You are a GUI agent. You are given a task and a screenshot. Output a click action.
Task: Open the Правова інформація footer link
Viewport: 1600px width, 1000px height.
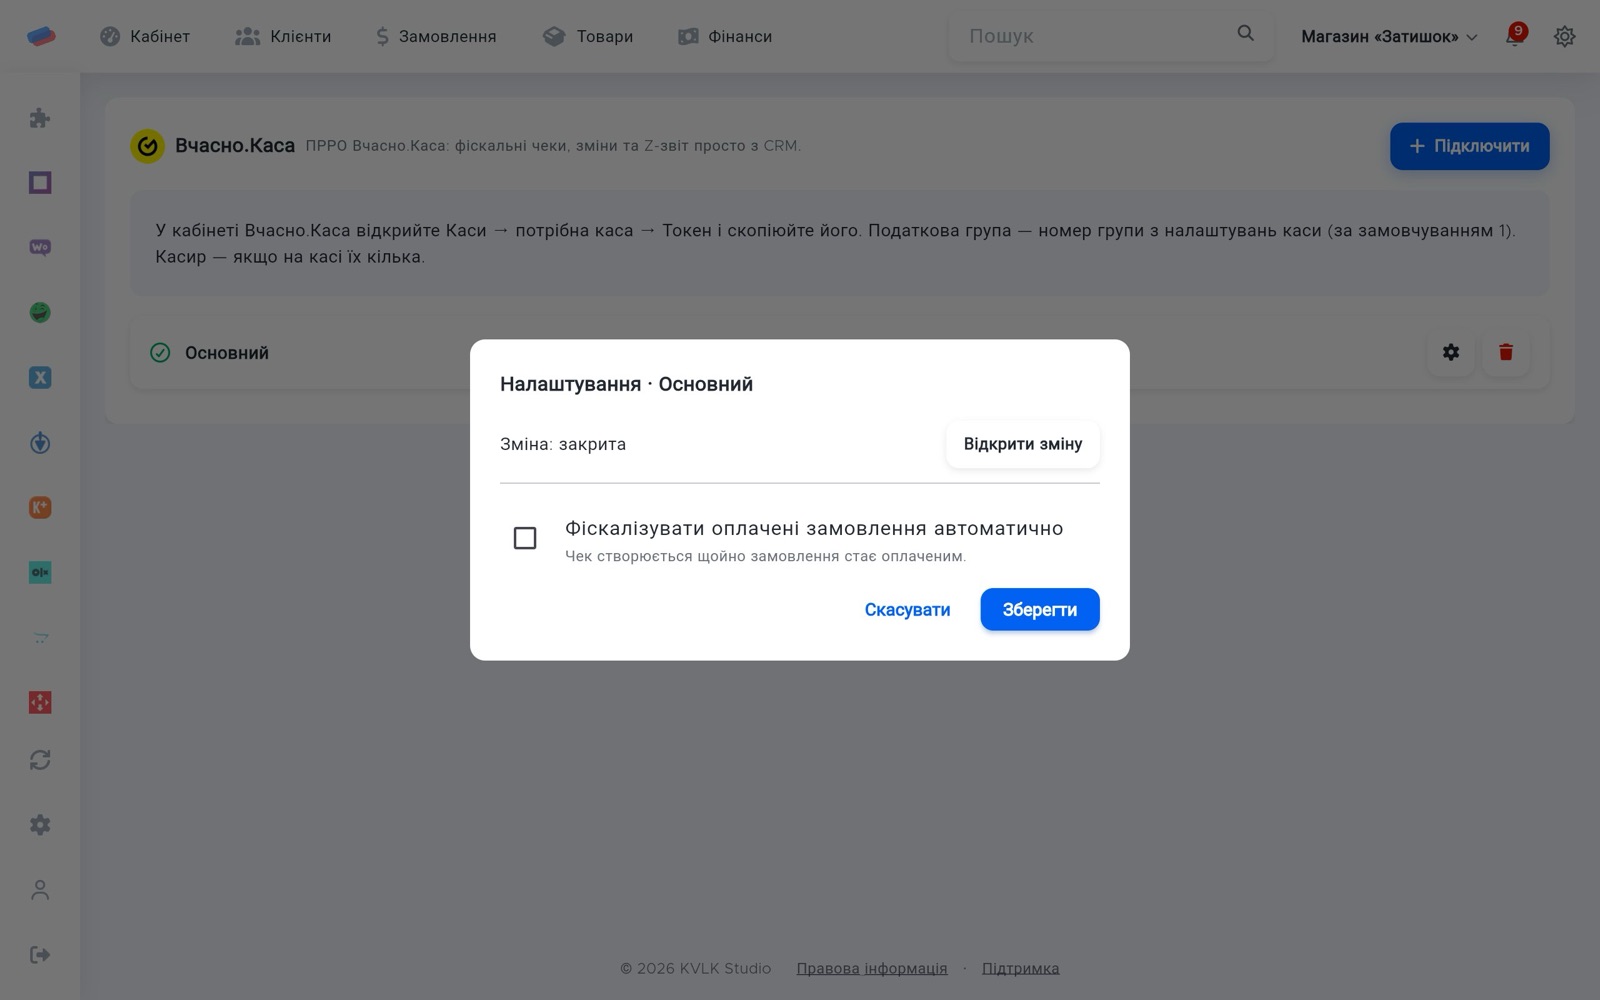click(872, 968)
